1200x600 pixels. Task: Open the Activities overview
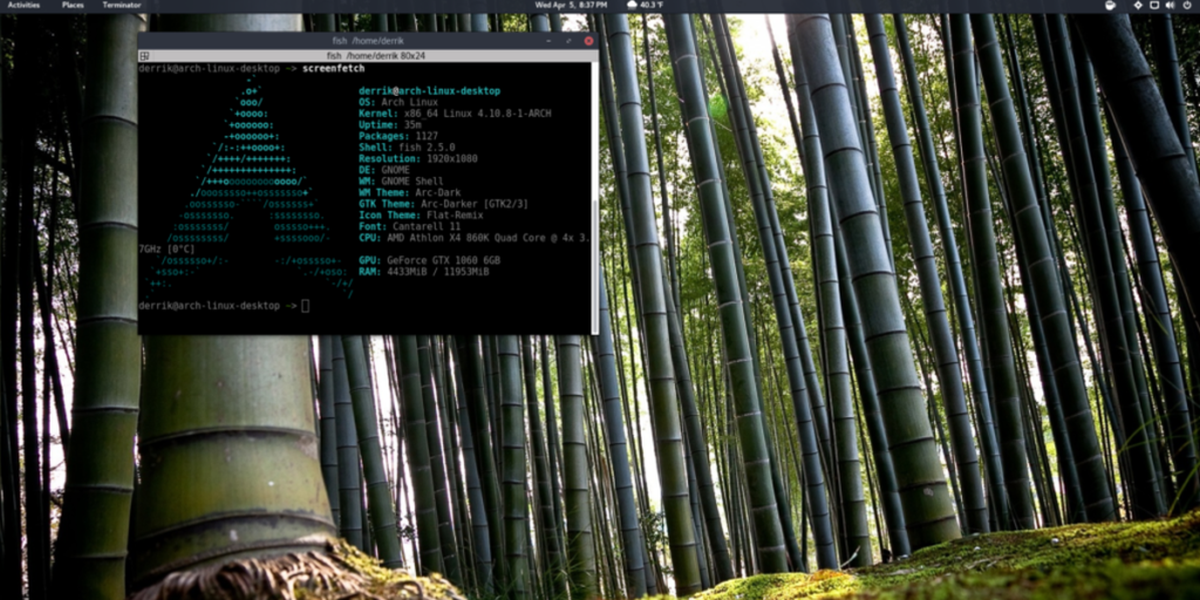click(24, 6)
